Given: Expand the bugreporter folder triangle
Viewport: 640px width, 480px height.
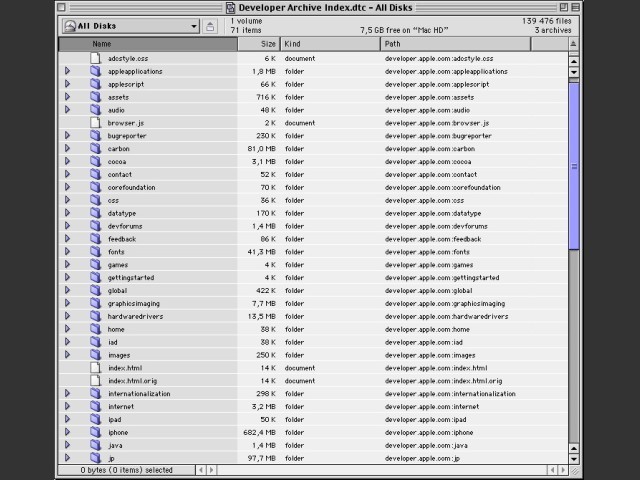Looking at the screenshot, I should coord(67,136).
